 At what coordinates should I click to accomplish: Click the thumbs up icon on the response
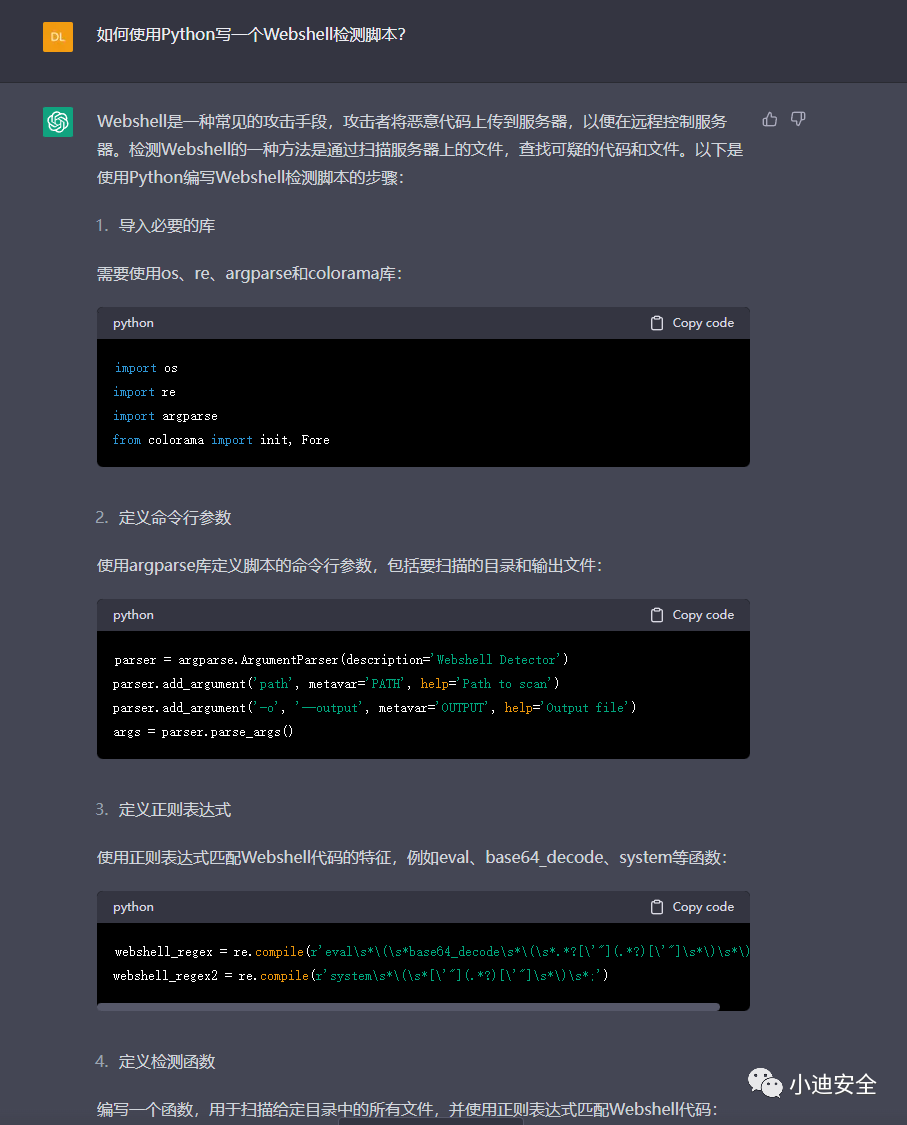click(x=770, y=119)
